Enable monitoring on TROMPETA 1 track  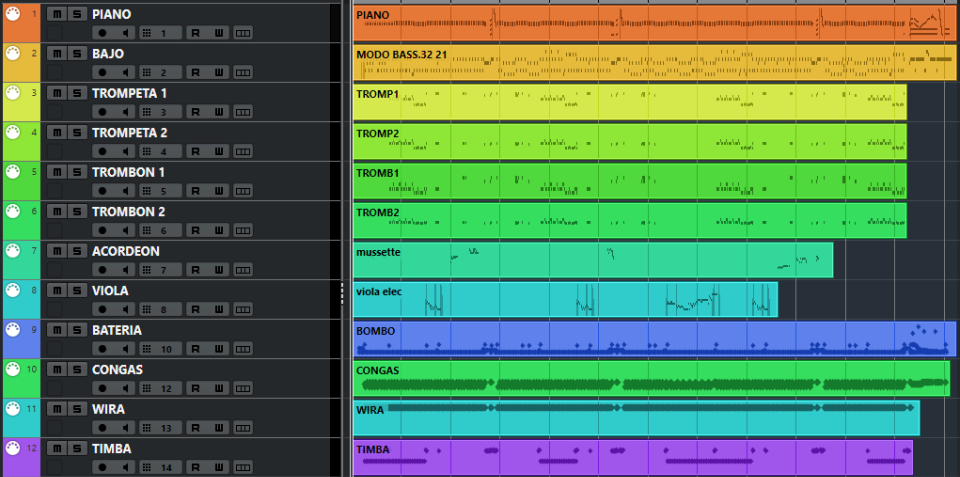tap(126, 112)
